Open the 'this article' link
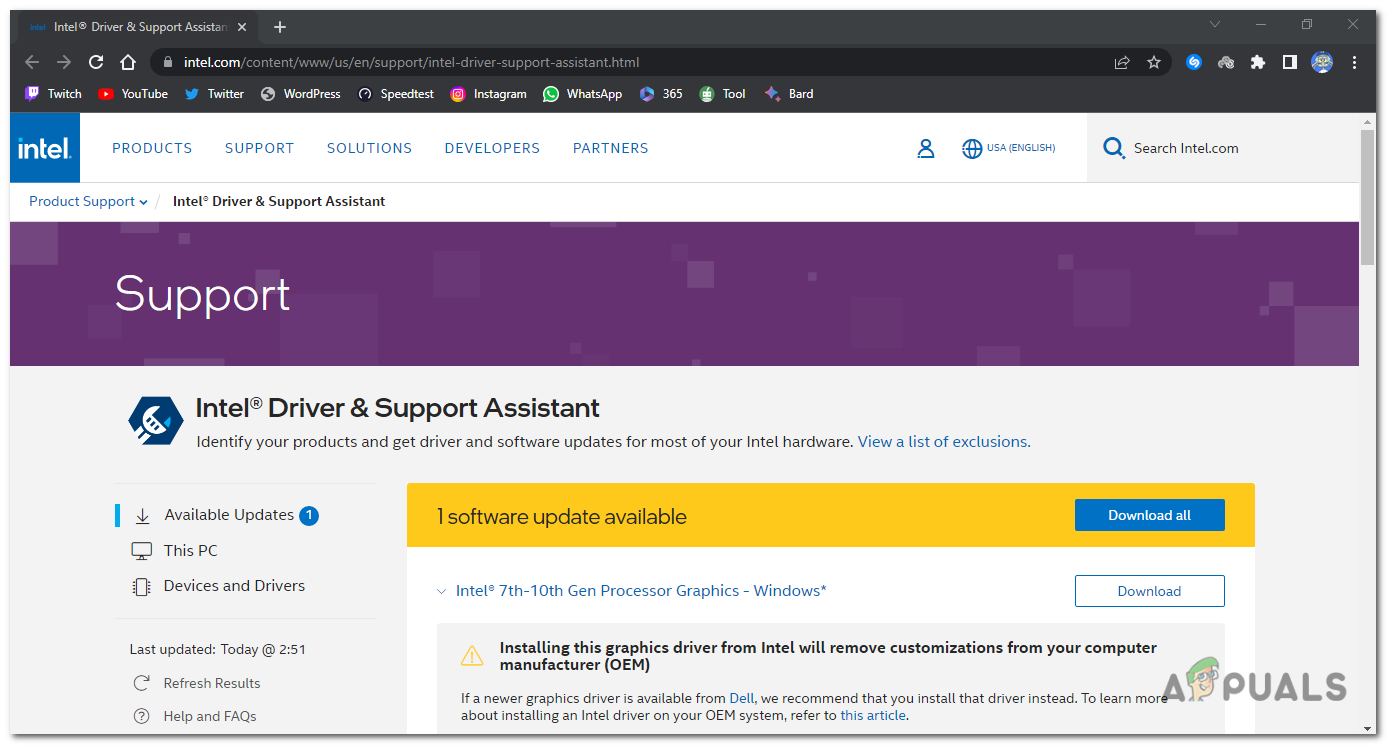The width and height of the screenshot is (1387, 745). tap(873, 715)
